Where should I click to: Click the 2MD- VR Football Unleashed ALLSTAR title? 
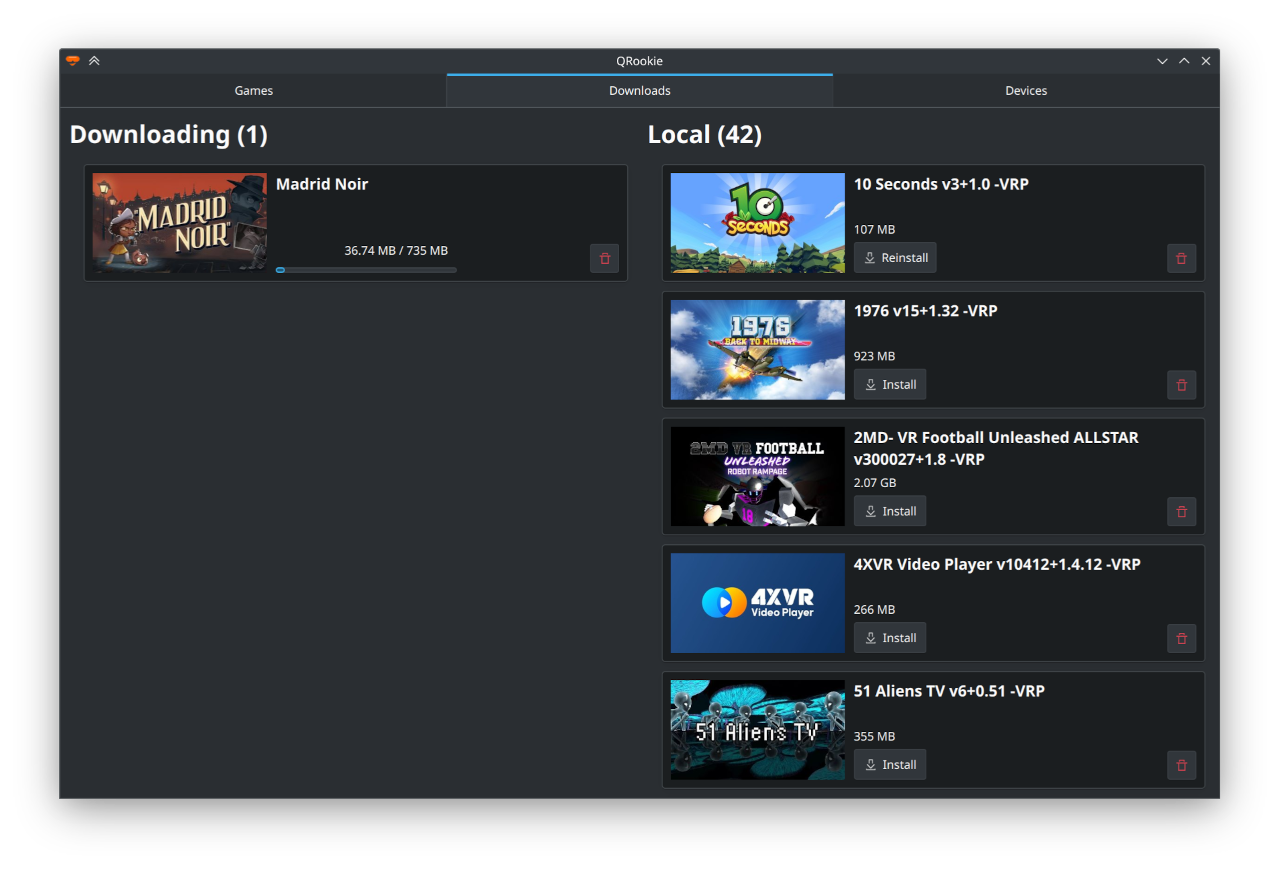[996, 448]
